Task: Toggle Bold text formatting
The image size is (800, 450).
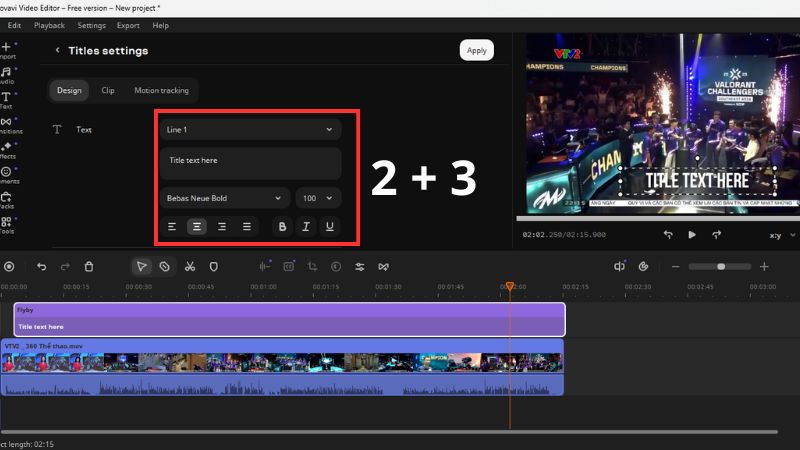Action: click(x=282, y=227)
